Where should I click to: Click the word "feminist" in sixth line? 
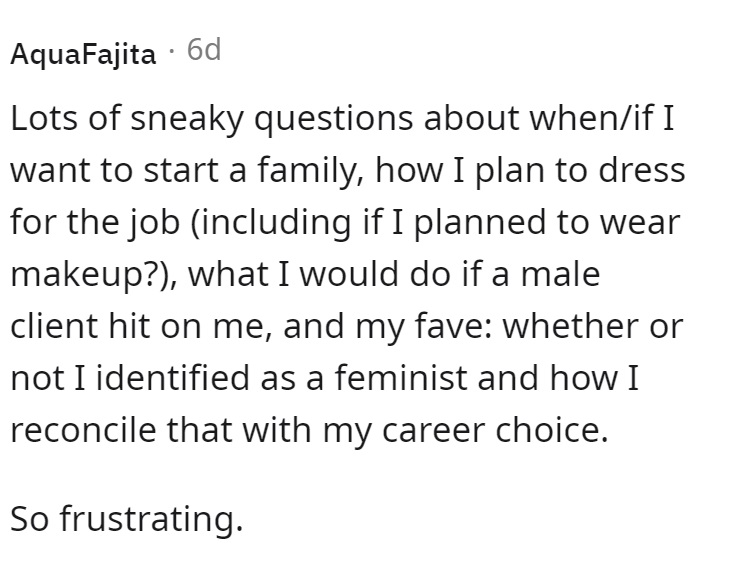401,379
